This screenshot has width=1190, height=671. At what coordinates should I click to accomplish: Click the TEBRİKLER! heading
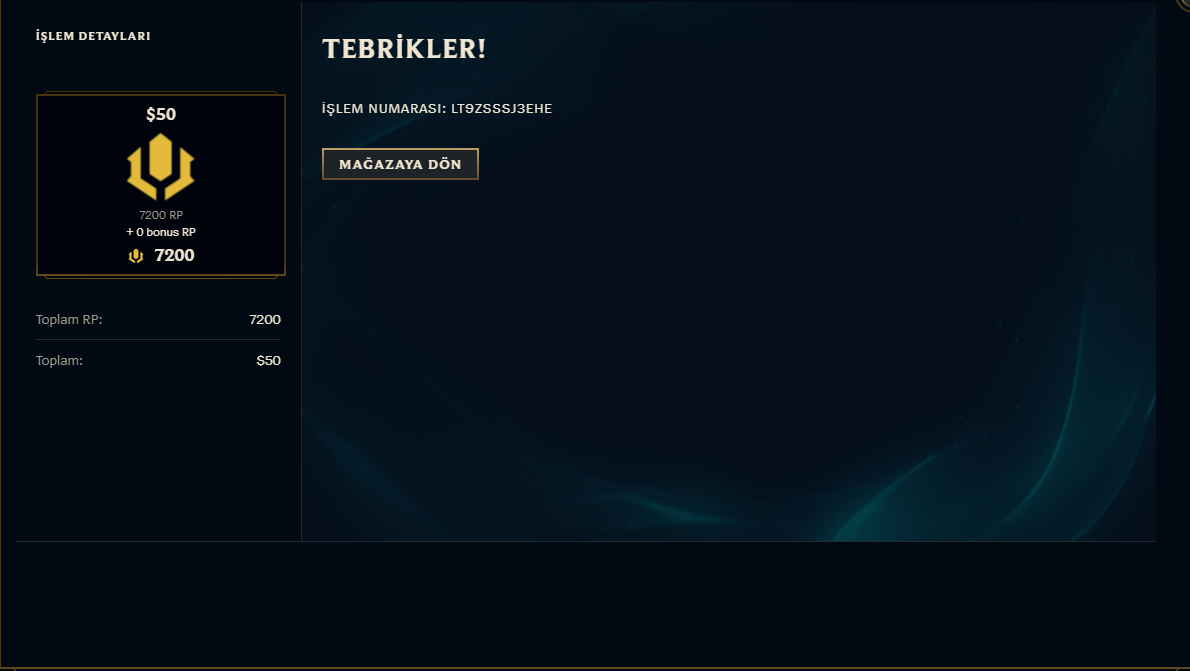coord(404,49)
